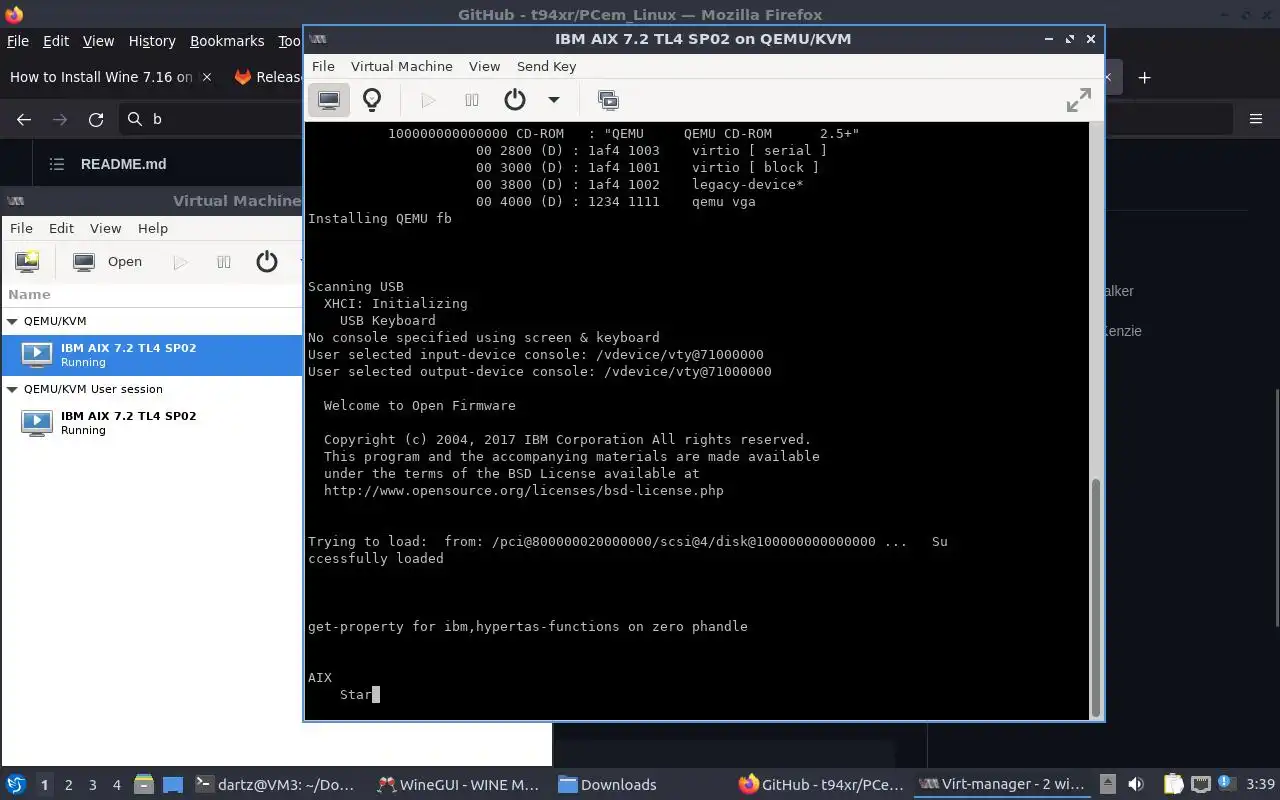The width and height of the screenshot is (1280, 800).
Task: Collapse the QEMU/KVM User session group
Action: pyautogui.click(x=12, y=389)
